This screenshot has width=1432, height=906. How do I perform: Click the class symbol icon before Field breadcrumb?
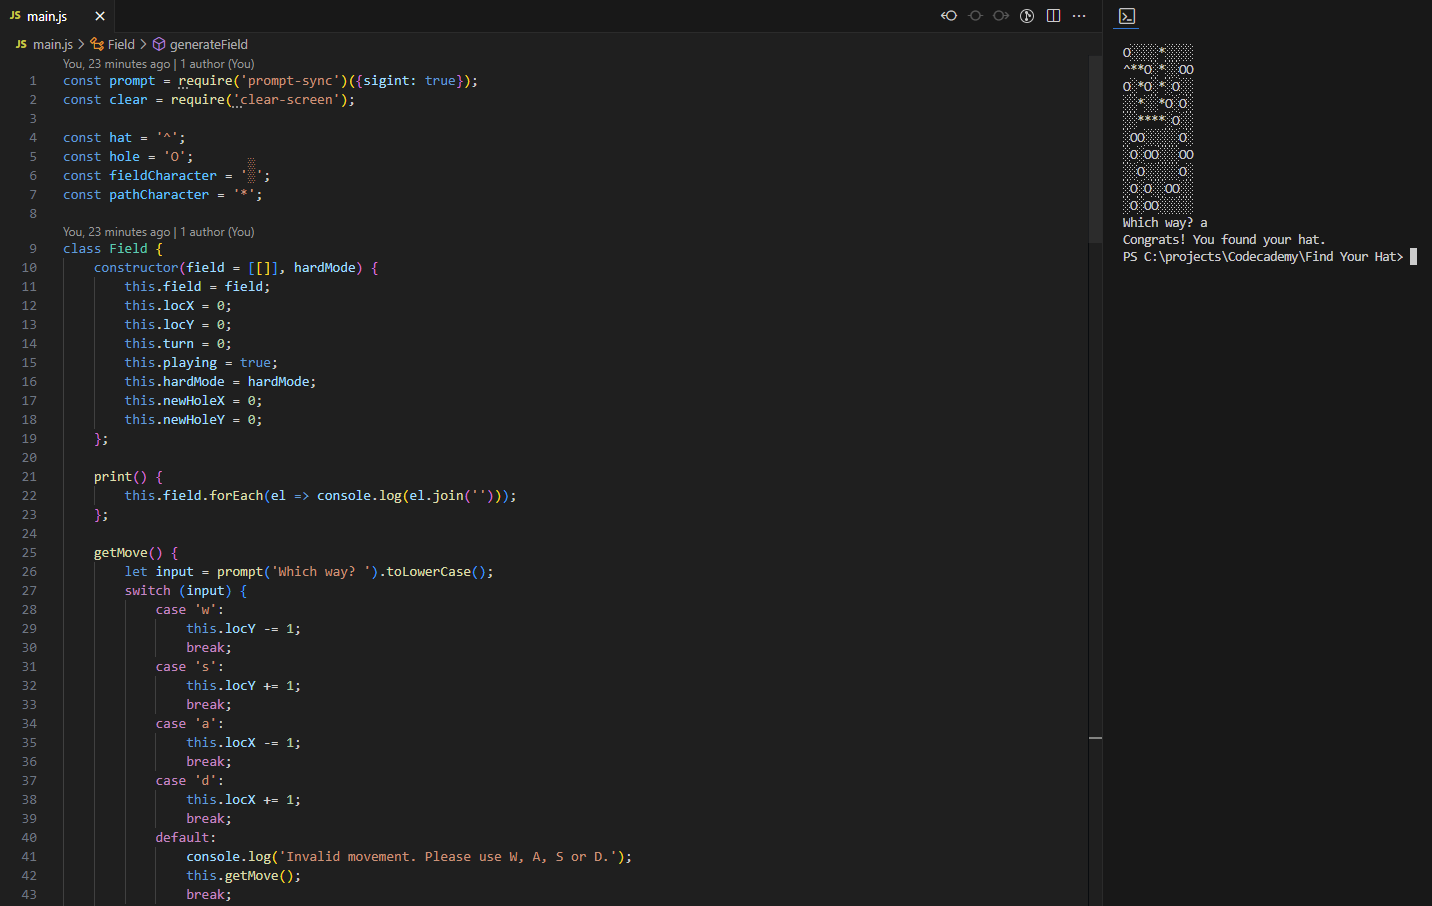pyautogui.click(x=97, y=44)
